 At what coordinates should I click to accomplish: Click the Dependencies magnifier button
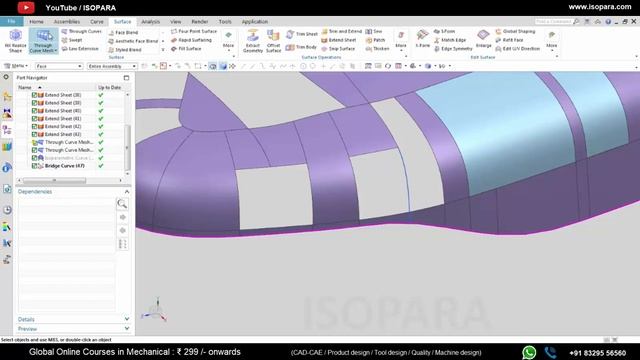[x=122, y=204]
